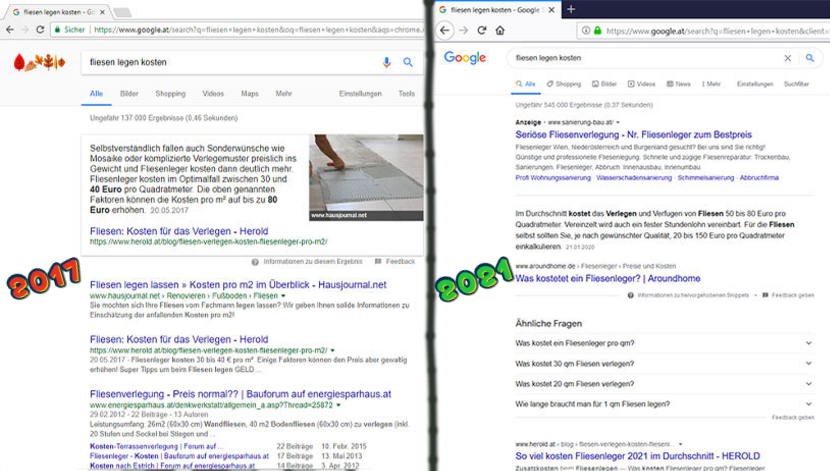Click the green padlock in the 2021 address bar
This screenshot has height=471, width=830.
click(x=597, y=31)
